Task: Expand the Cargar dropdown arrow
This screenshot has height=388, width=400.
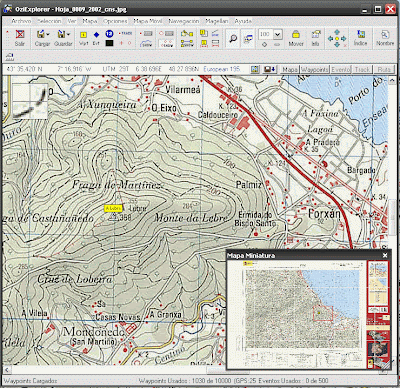Action: (x=48, y=34)
